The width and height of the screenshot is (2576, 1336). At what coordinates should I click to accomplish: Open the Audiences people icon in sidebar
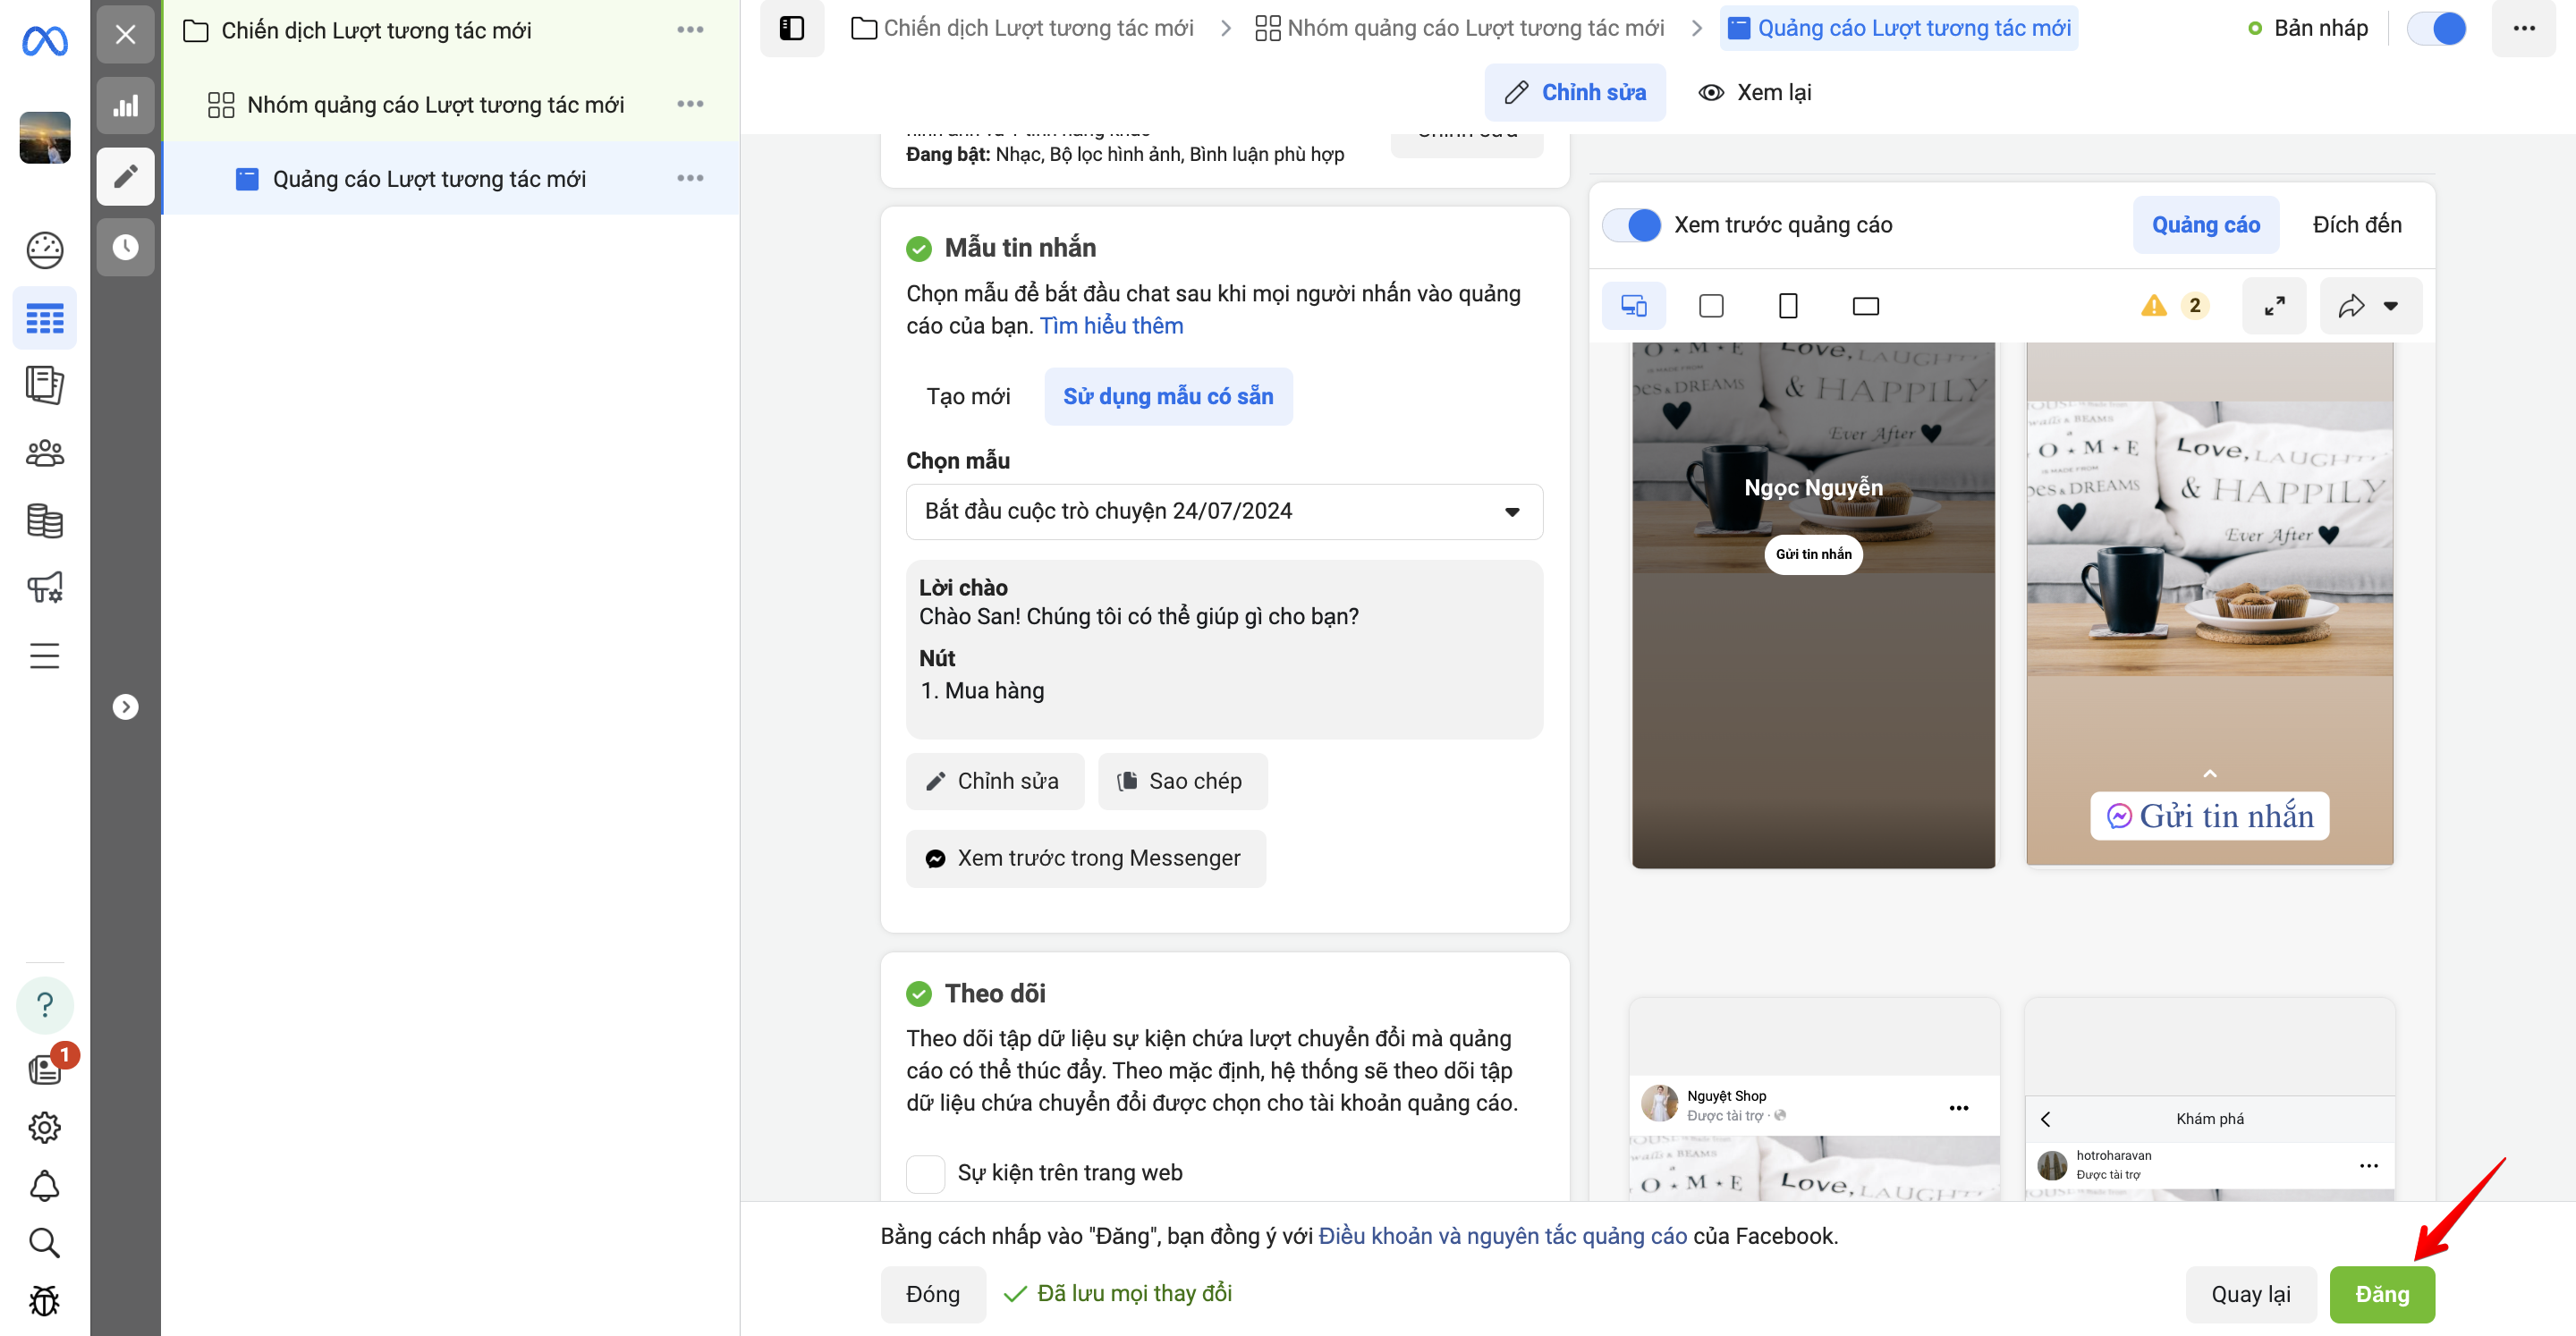[45, 454]
